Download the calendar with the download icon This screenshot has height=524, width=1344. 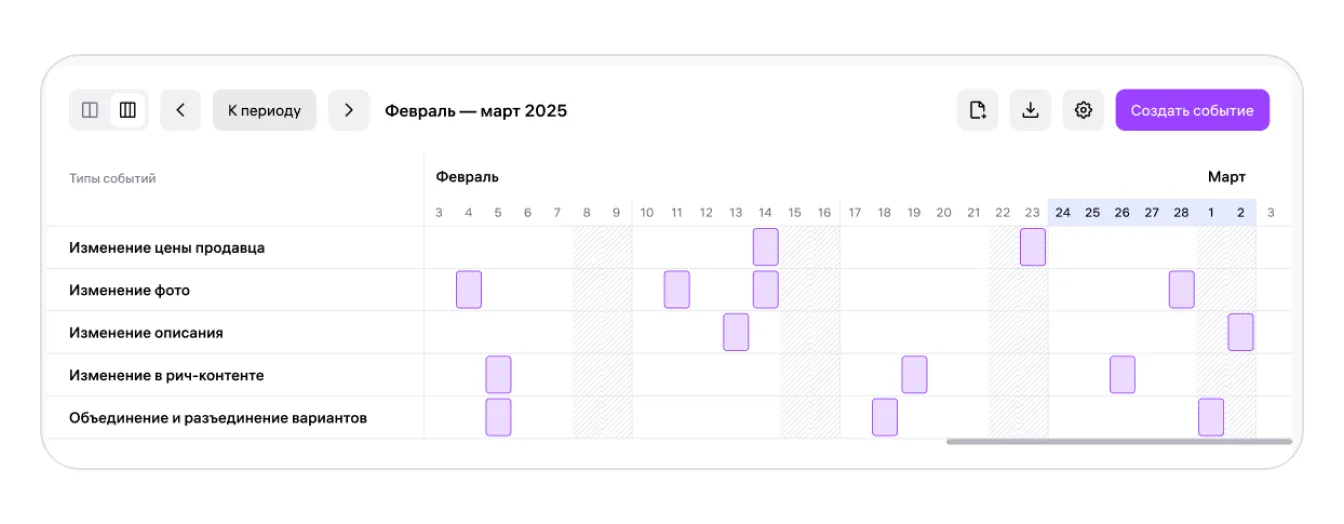1030,110
